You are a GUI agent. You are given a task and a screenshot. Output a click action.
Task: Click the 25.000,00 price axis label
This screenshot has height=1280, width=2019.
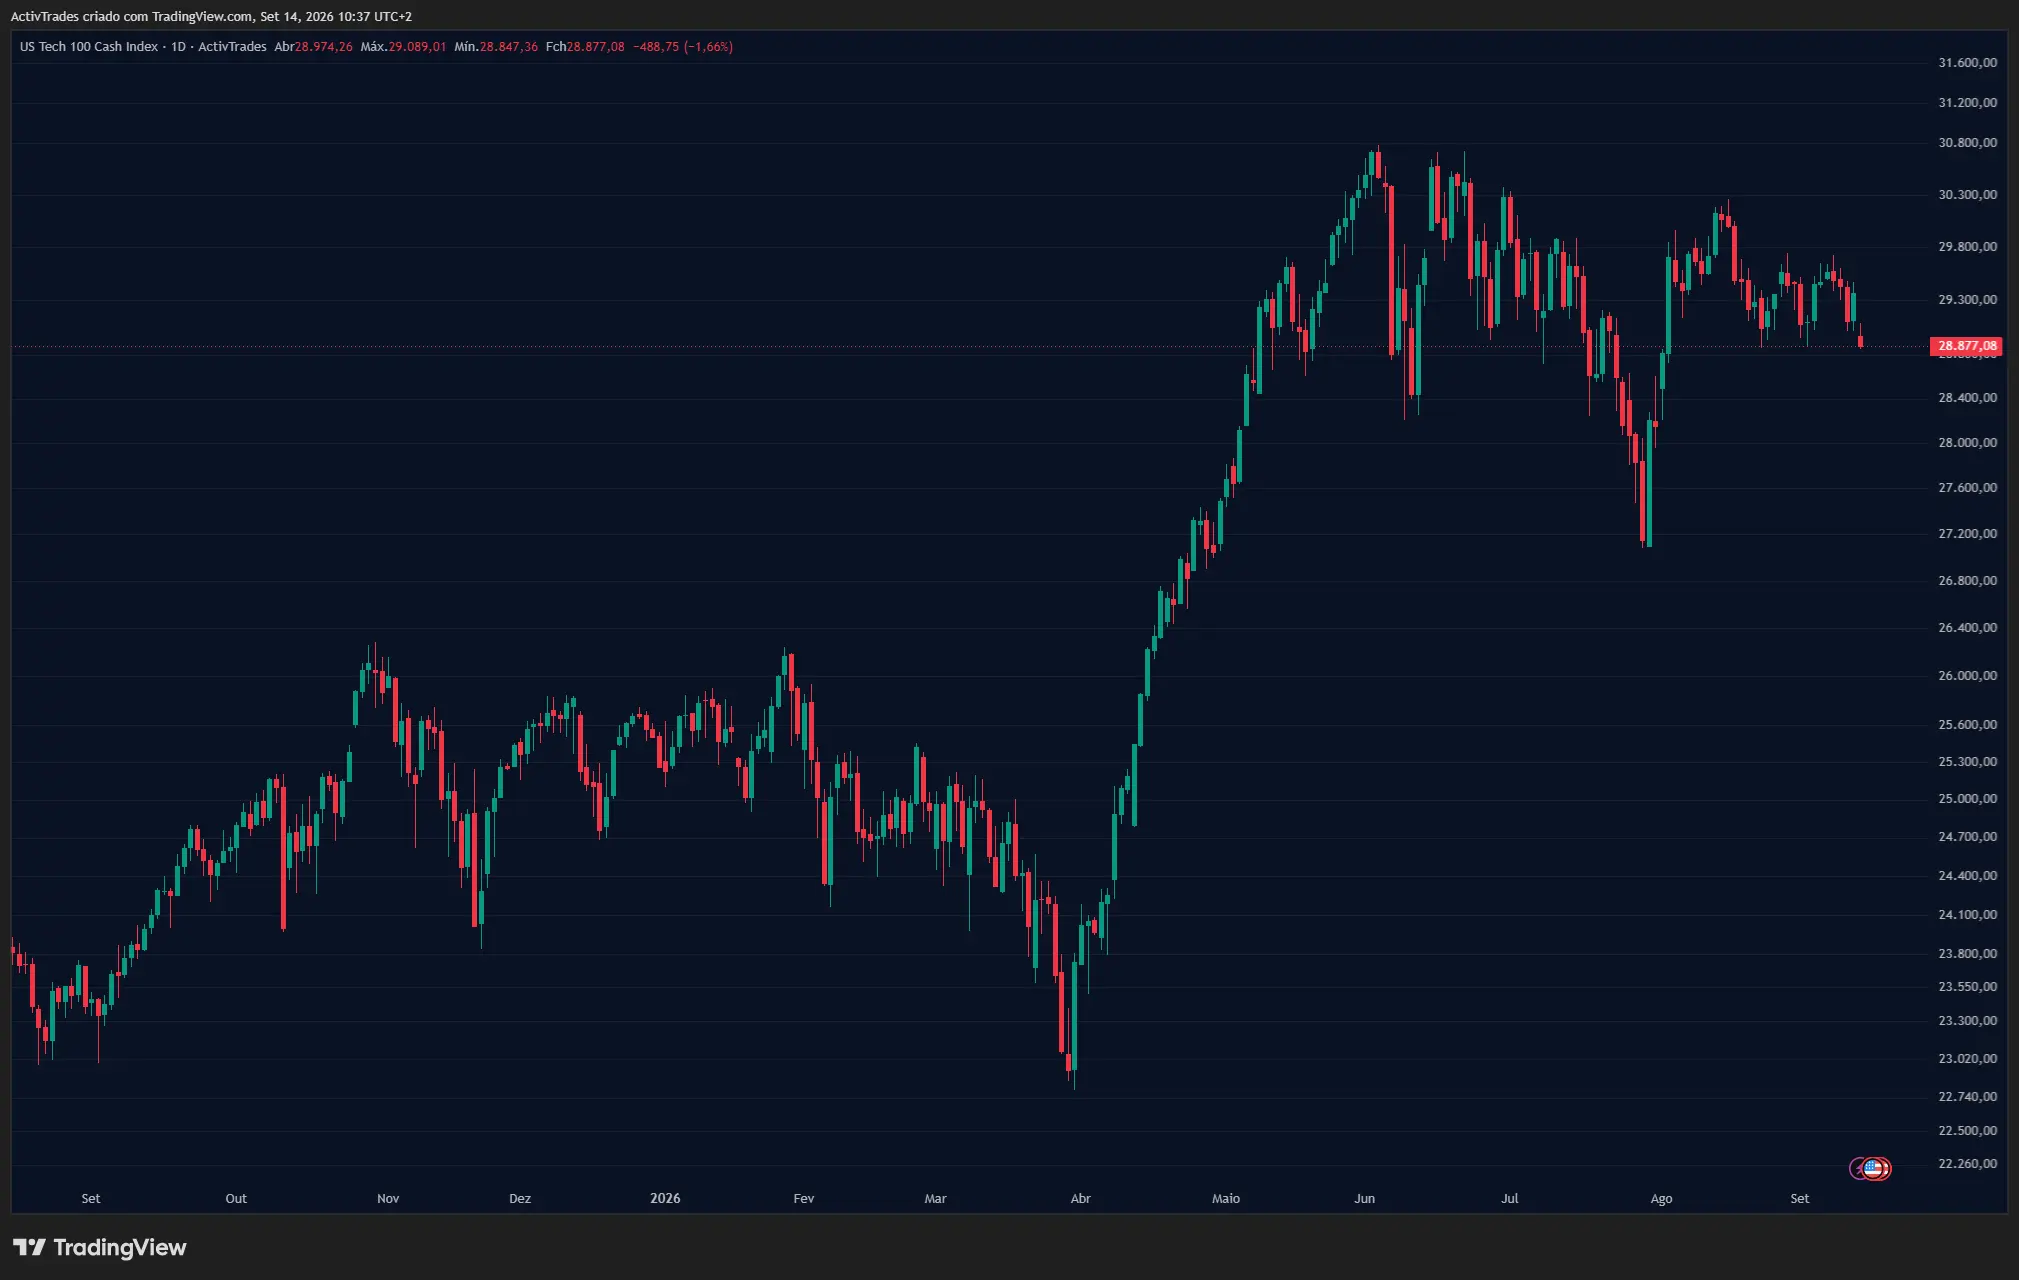[x=1967, y=799]
